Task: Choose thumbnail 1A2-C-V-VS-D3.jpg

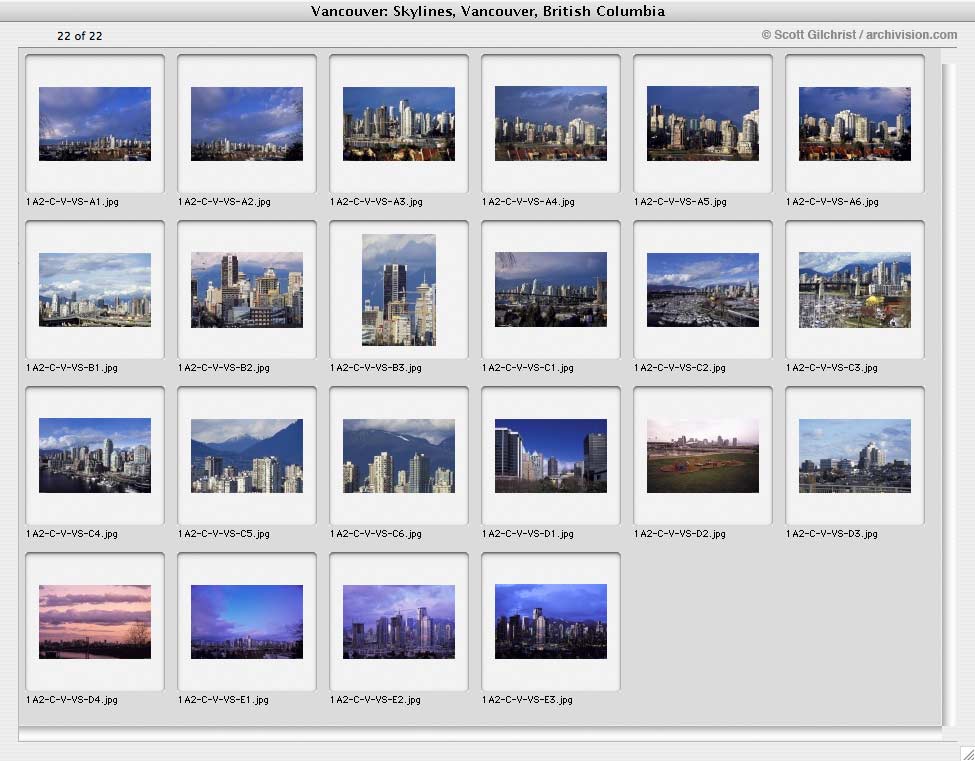Action: pyautogui.click(x=855, y=456)
